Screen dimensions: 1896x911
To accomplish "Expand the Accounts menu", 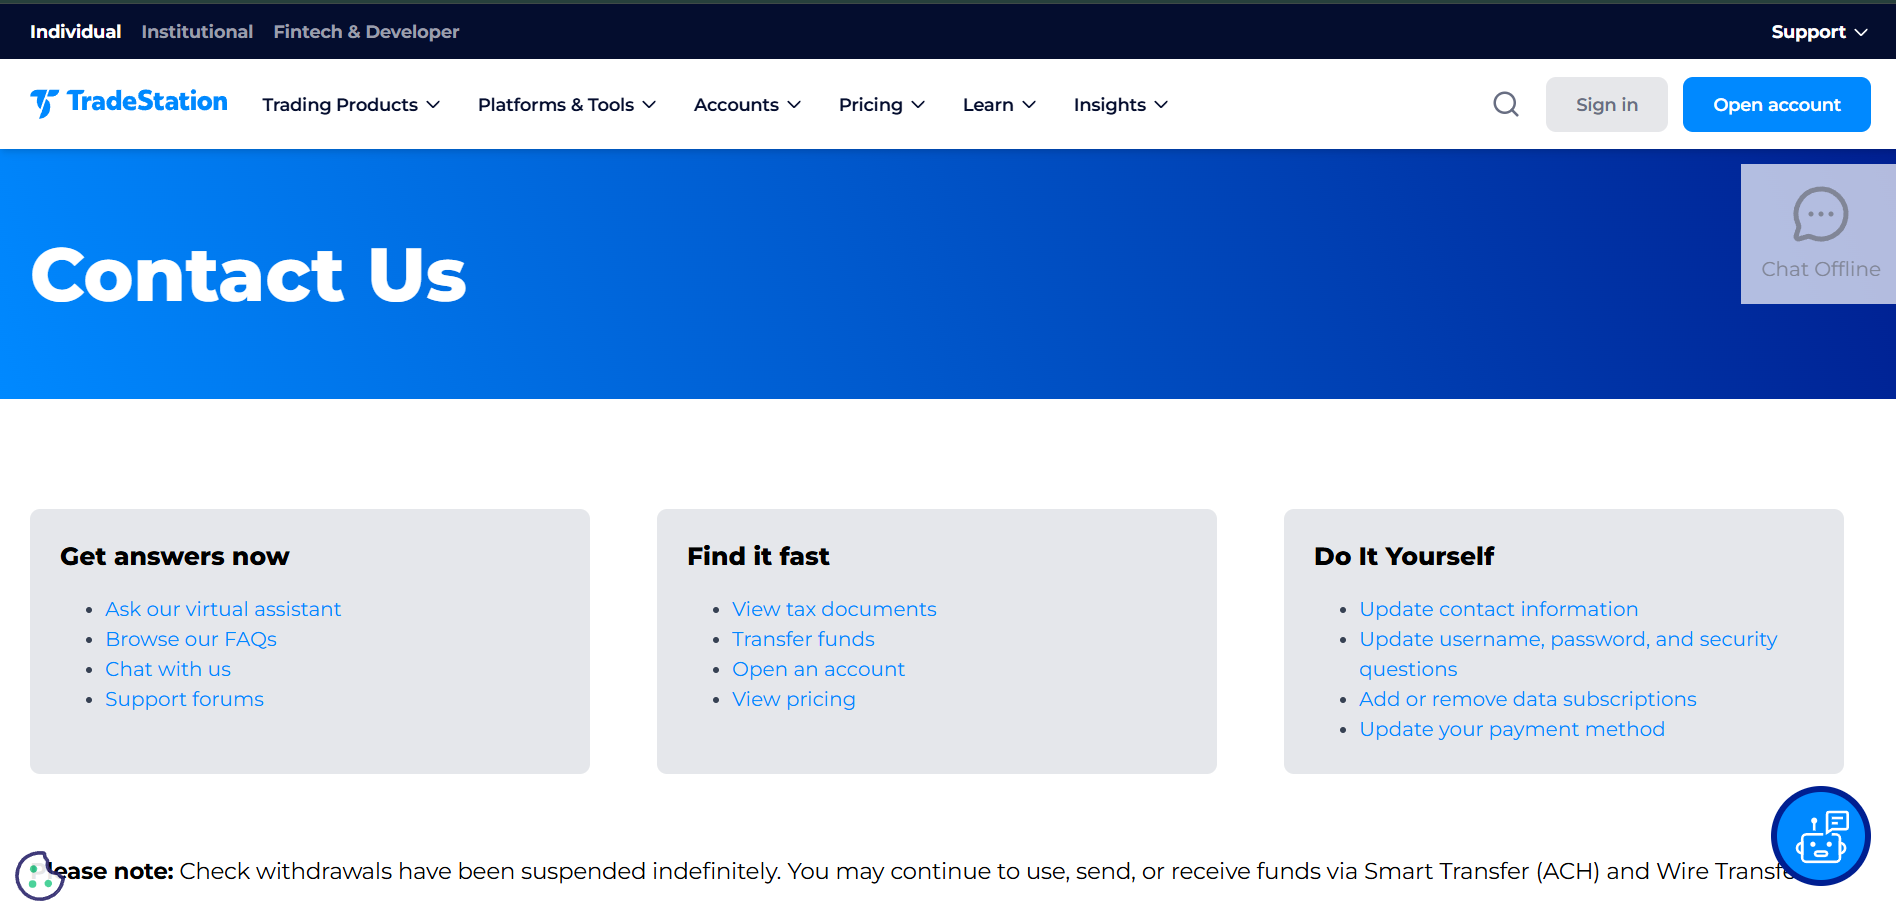I will [747, 105].
